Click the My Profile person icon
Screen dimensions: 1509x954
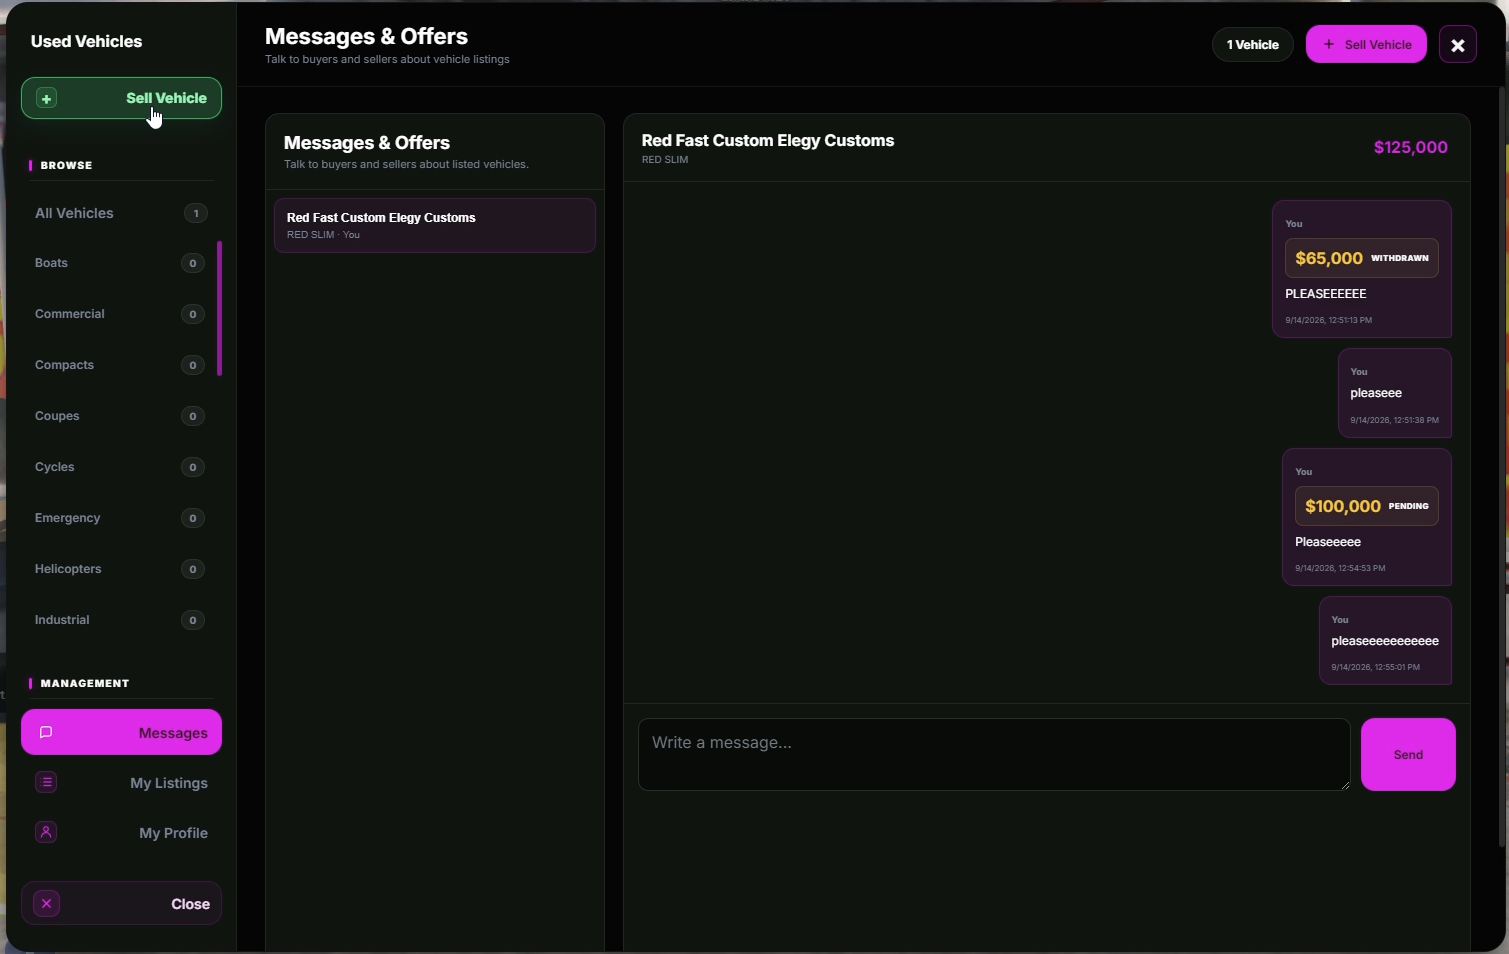click(x=46, y=832)
